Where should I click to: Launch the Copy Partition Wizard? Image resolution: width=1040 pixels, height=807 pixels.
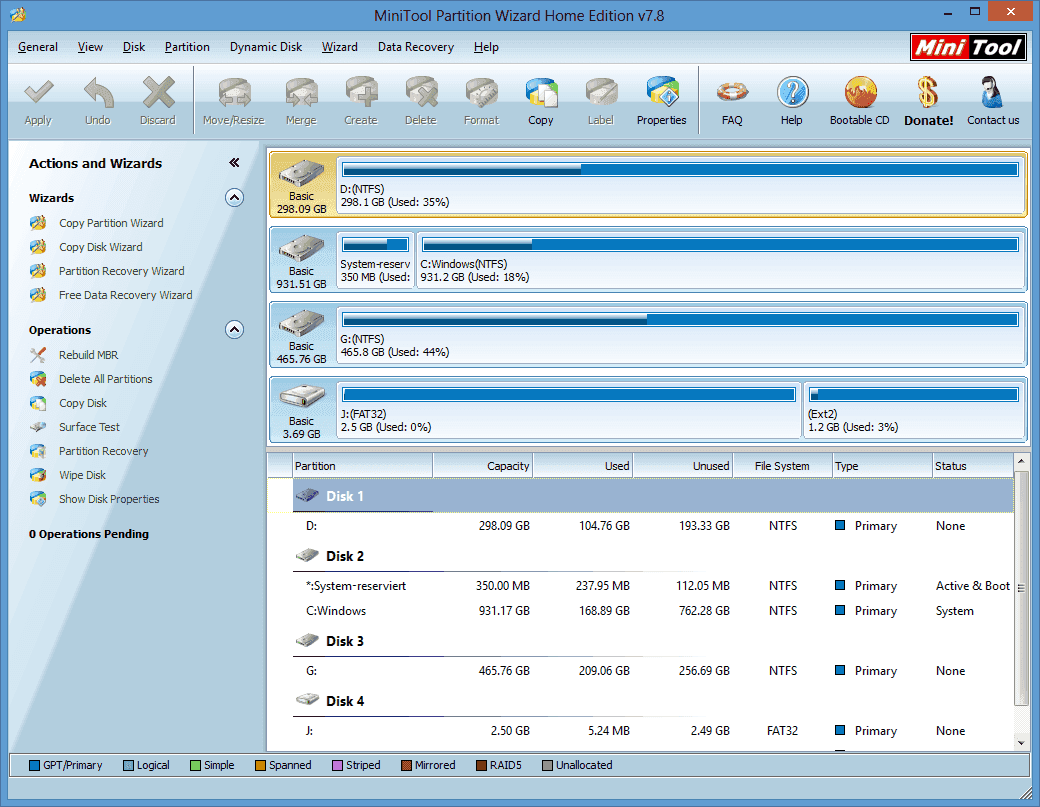(111, 223)
